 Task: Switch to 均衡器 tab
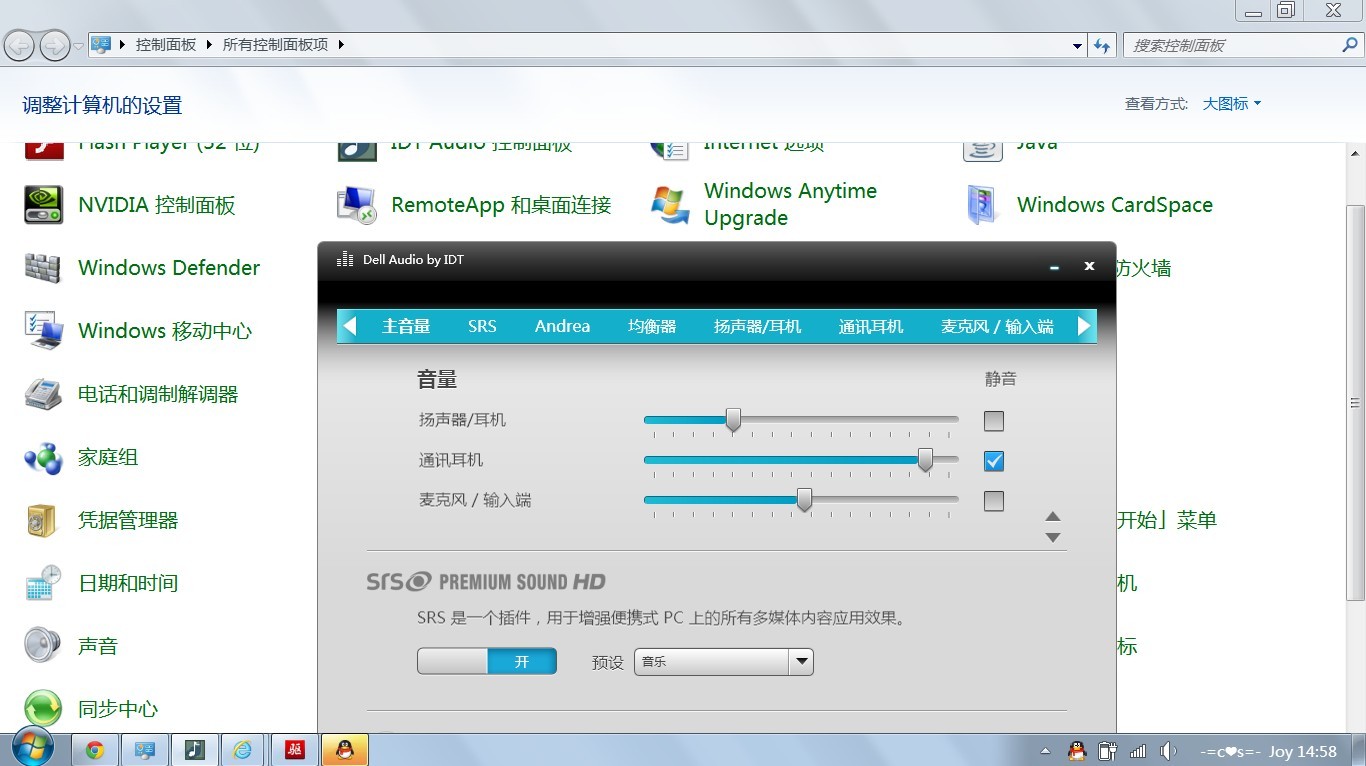click(x=652, y=326)
